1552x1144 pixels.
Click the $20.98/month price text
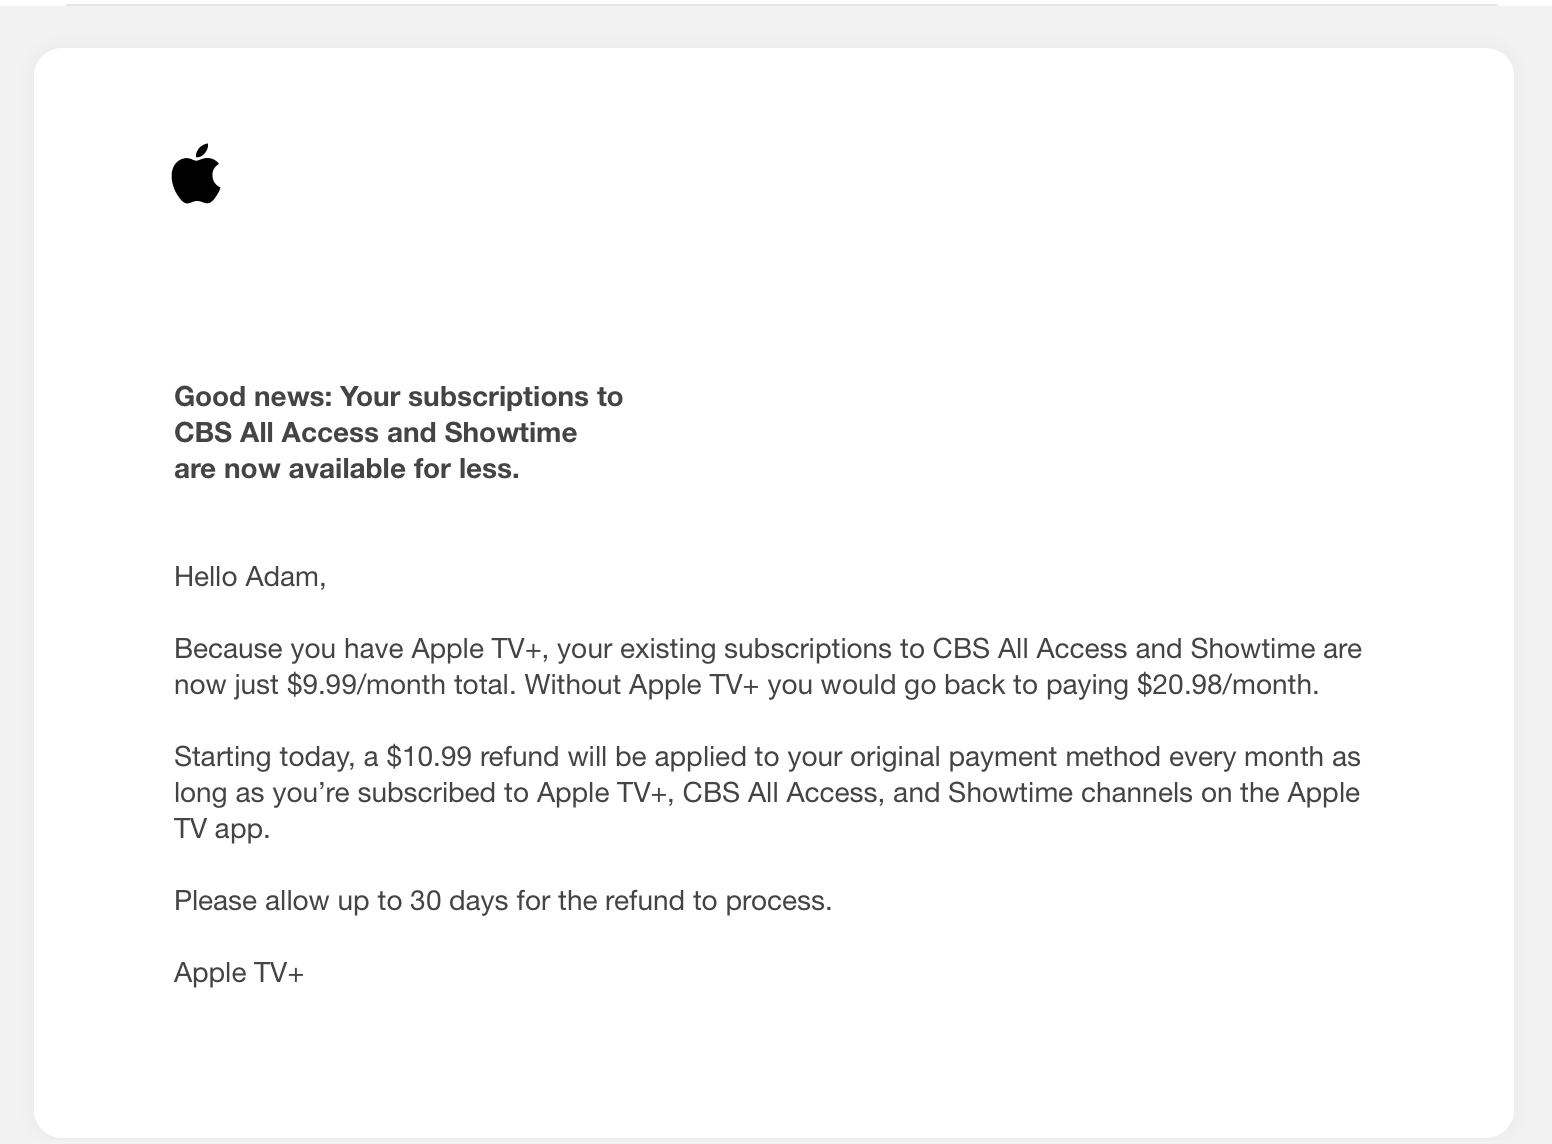pos(1228,685)
